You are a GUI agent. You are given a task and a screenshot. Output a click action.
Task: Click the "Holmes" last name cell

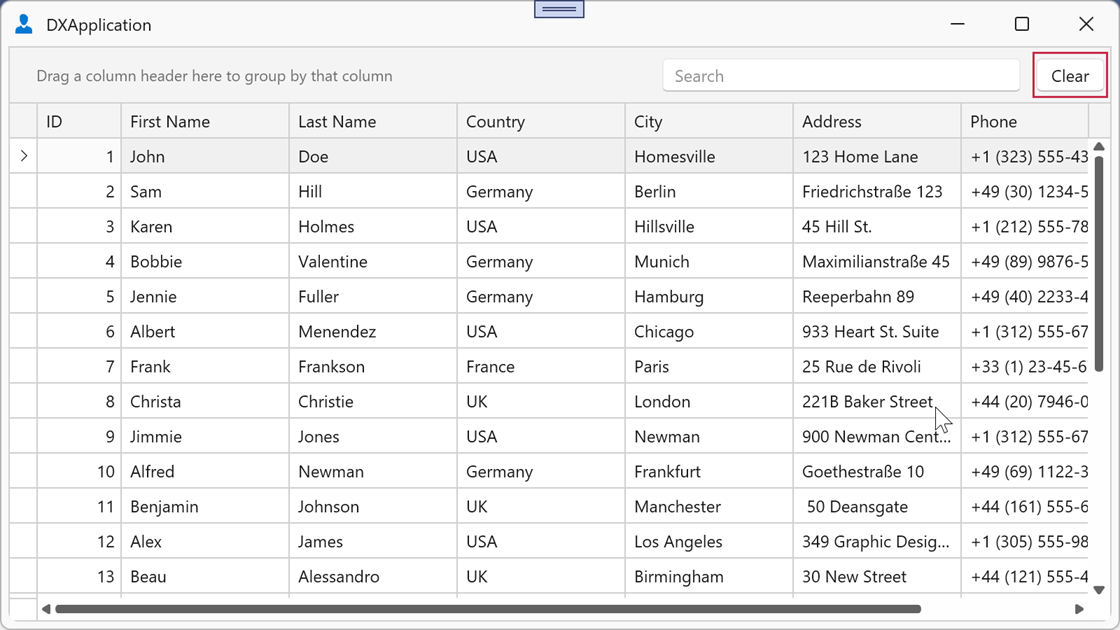pyautogui.click(x=373, y=226)
